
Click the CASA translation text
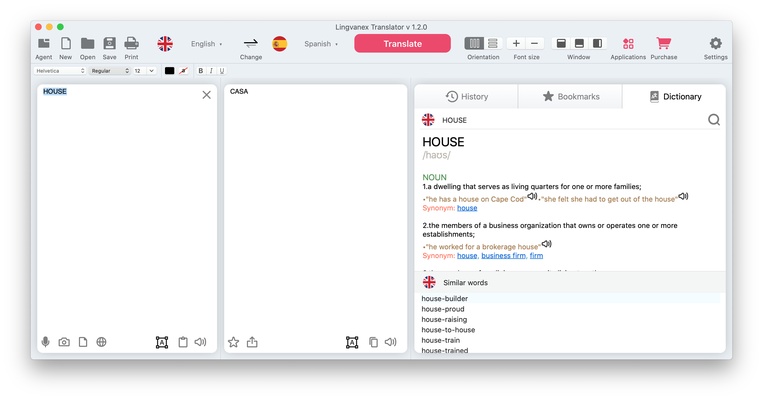click(239, 91)
